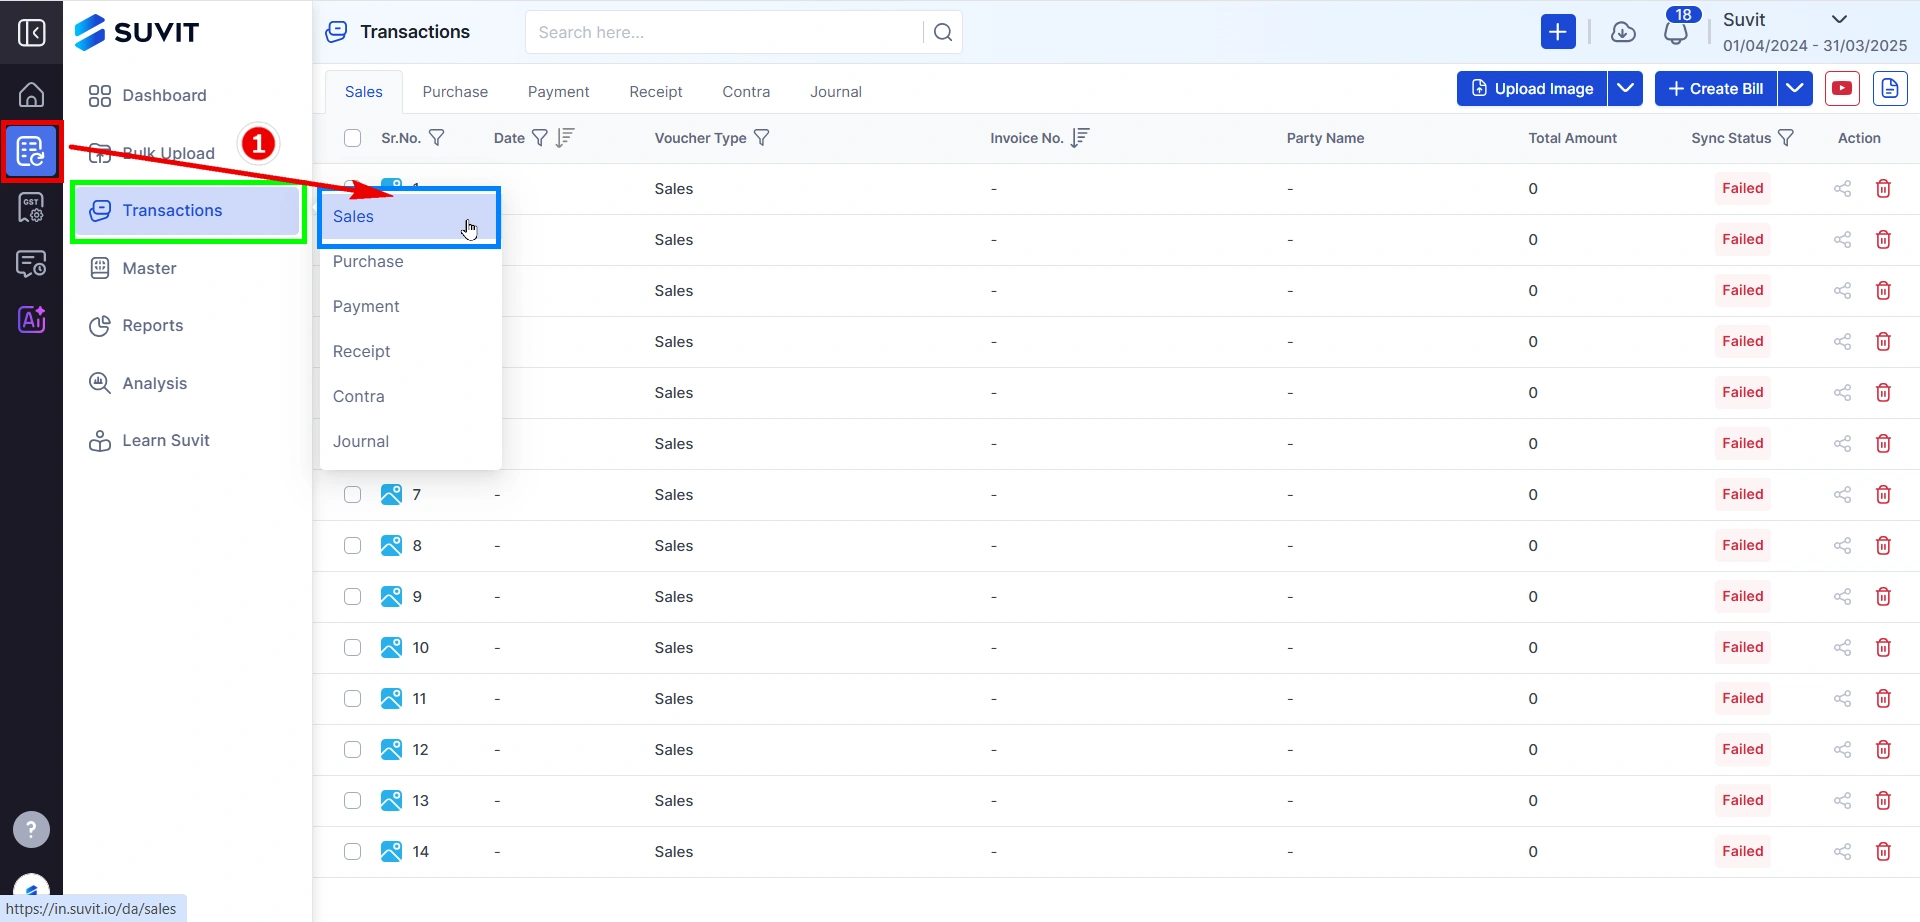The width and height of the screenshot is (1920, 922).
Task: Open the AI assistant icon in the left rail
Action: click(32, 320)
